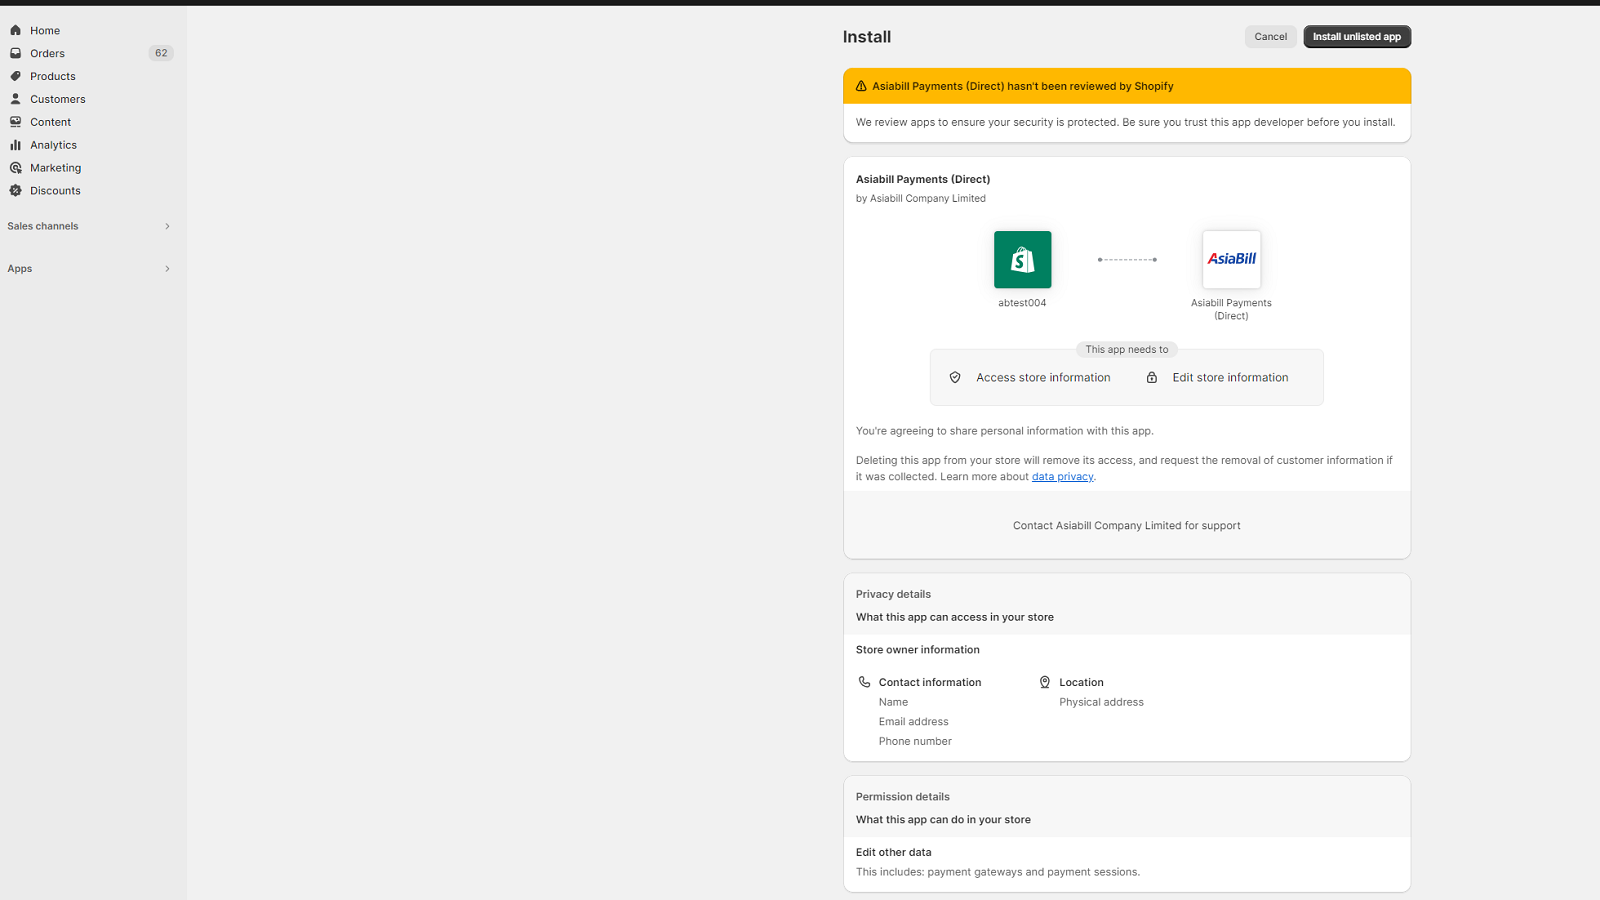The image size is (1600, 900).
Task: Click the Home sidebar icon
Action: 15,30
